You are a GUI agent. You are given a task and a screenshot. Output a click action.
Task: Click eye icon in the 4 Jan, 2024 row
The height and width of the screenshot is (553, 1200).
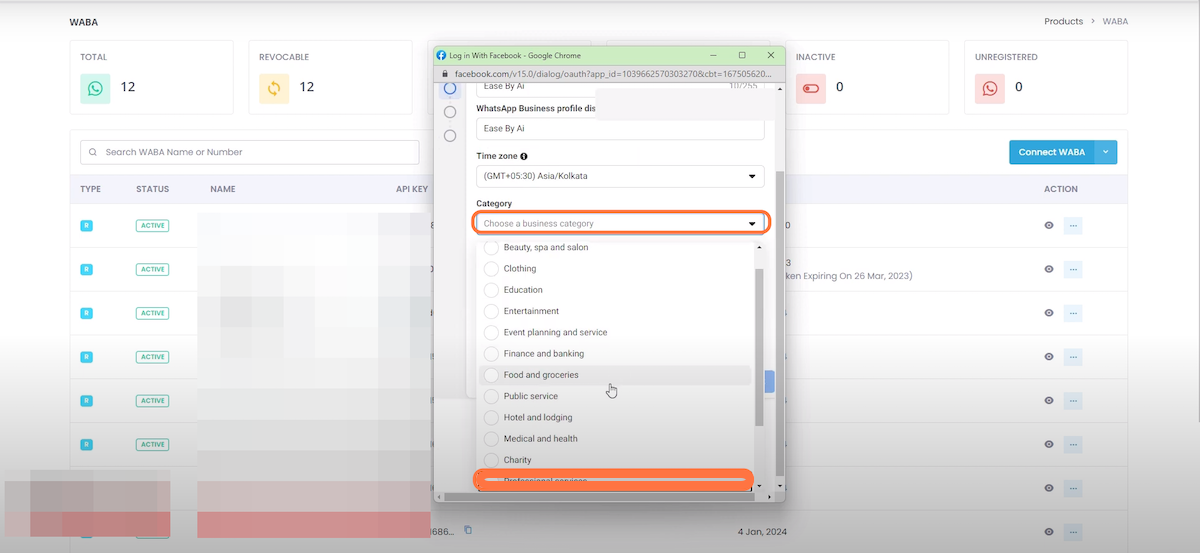1049,531
